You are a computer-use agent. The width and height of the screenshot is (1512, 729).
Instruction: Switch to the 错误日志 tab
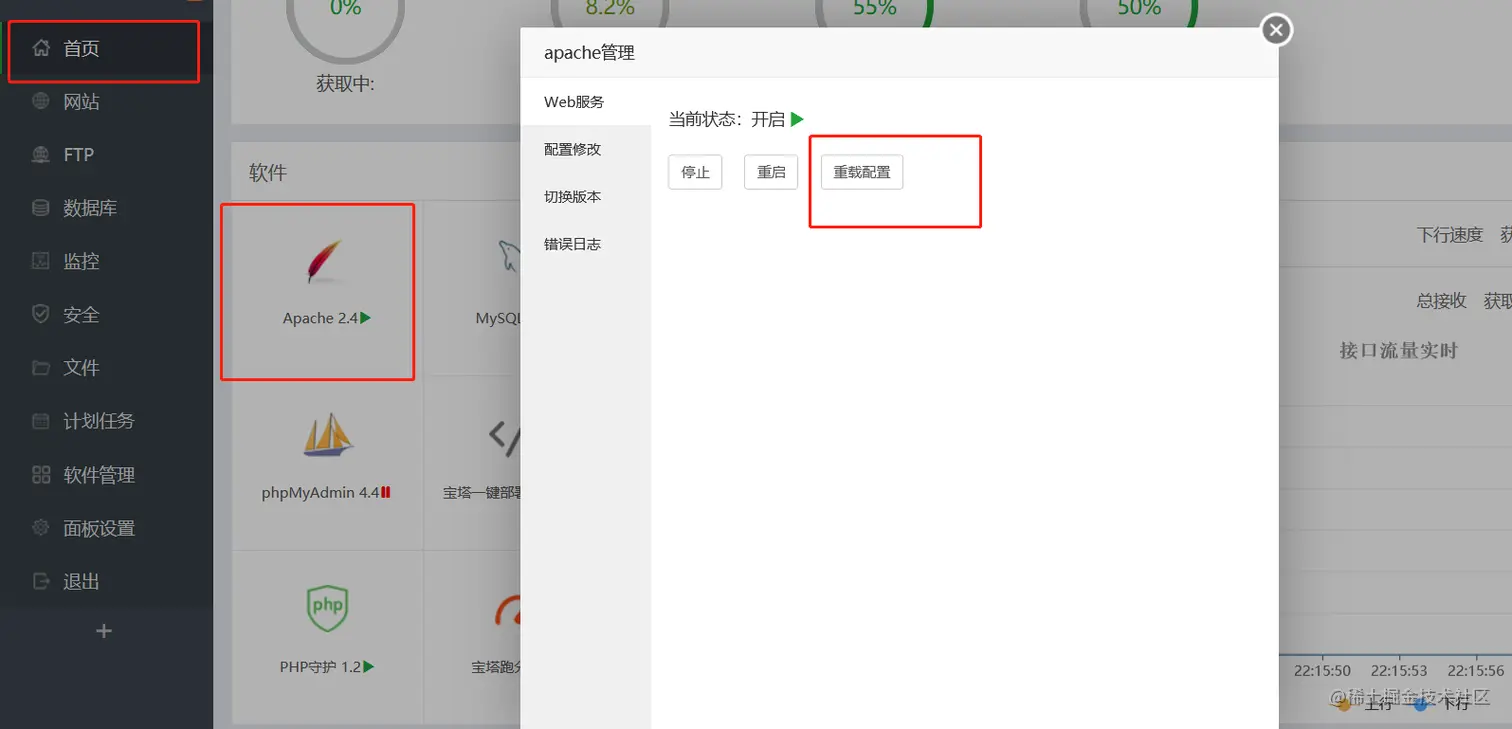tap(586, 244)
